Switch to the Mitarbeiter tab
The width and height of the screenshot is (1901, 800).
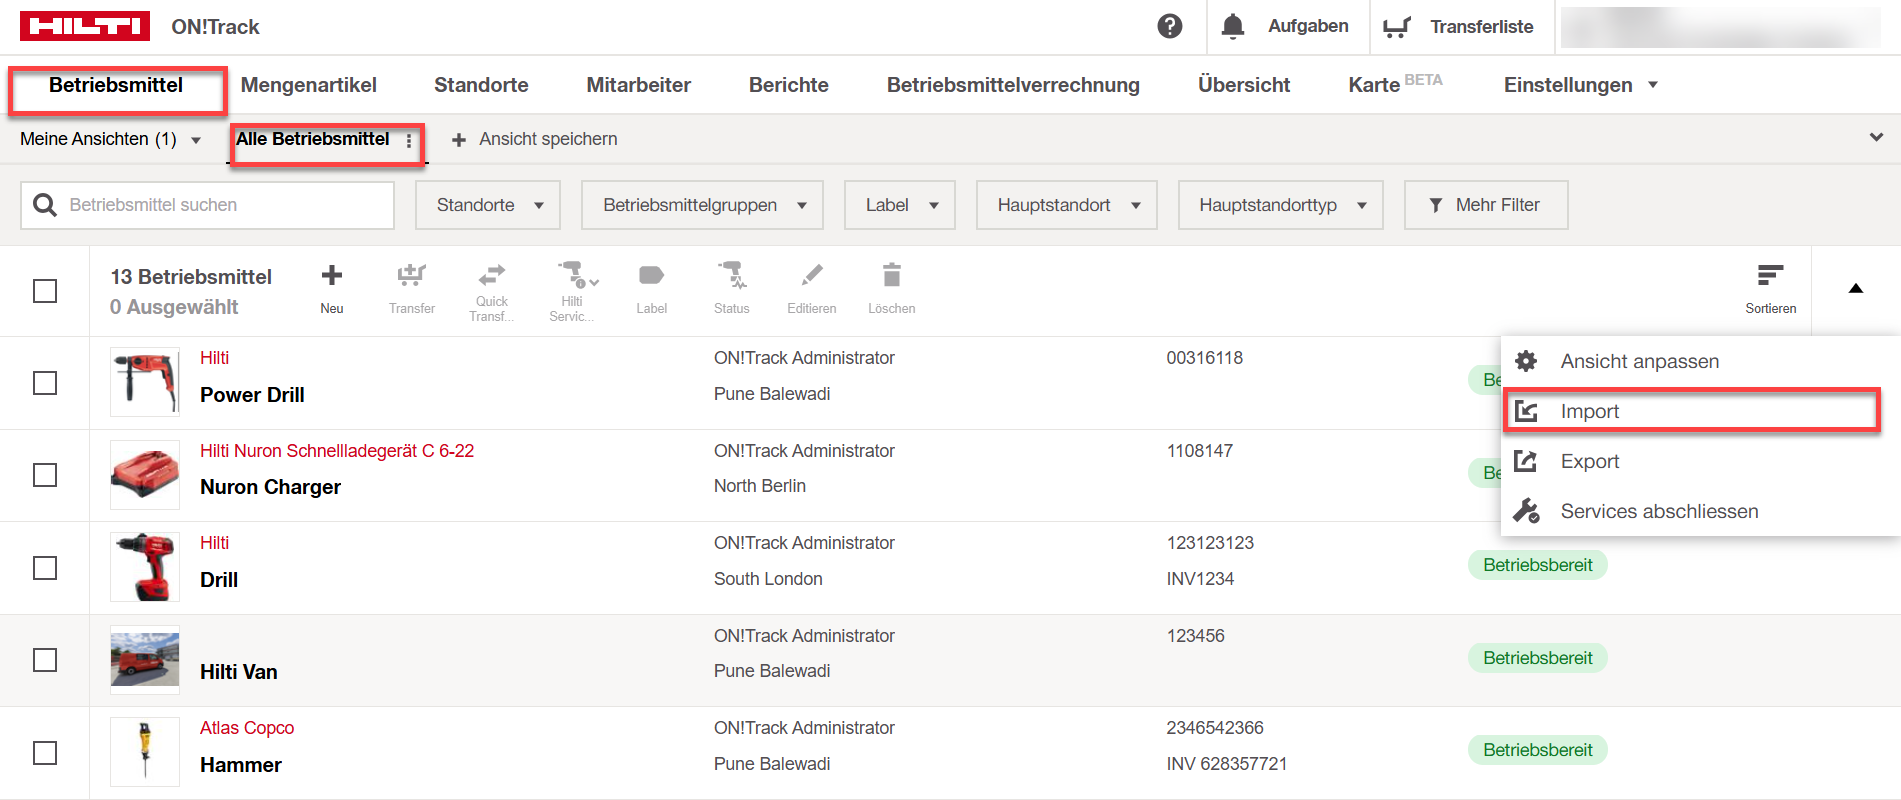click(638, 85)
